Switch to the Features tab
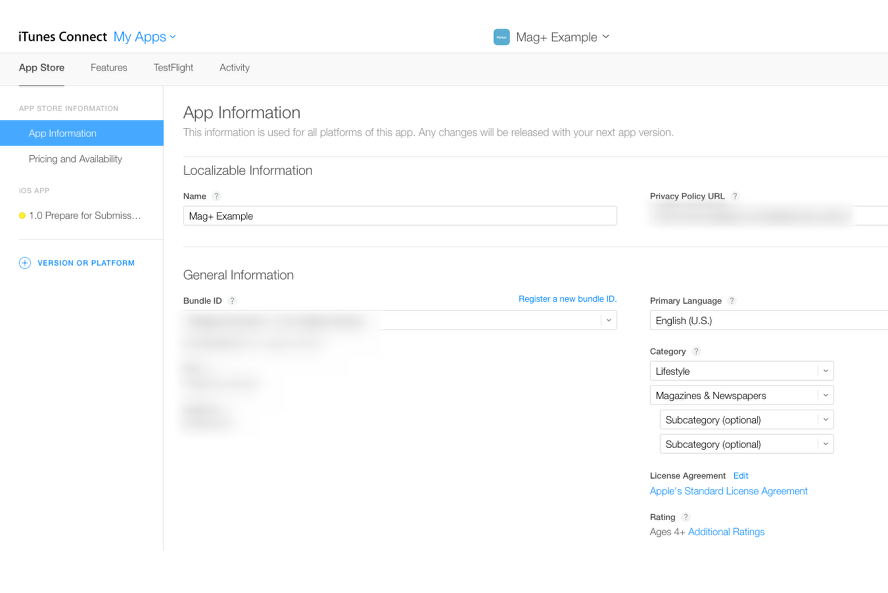This screenshot has height=593, width=888. [x=109, y=67]
